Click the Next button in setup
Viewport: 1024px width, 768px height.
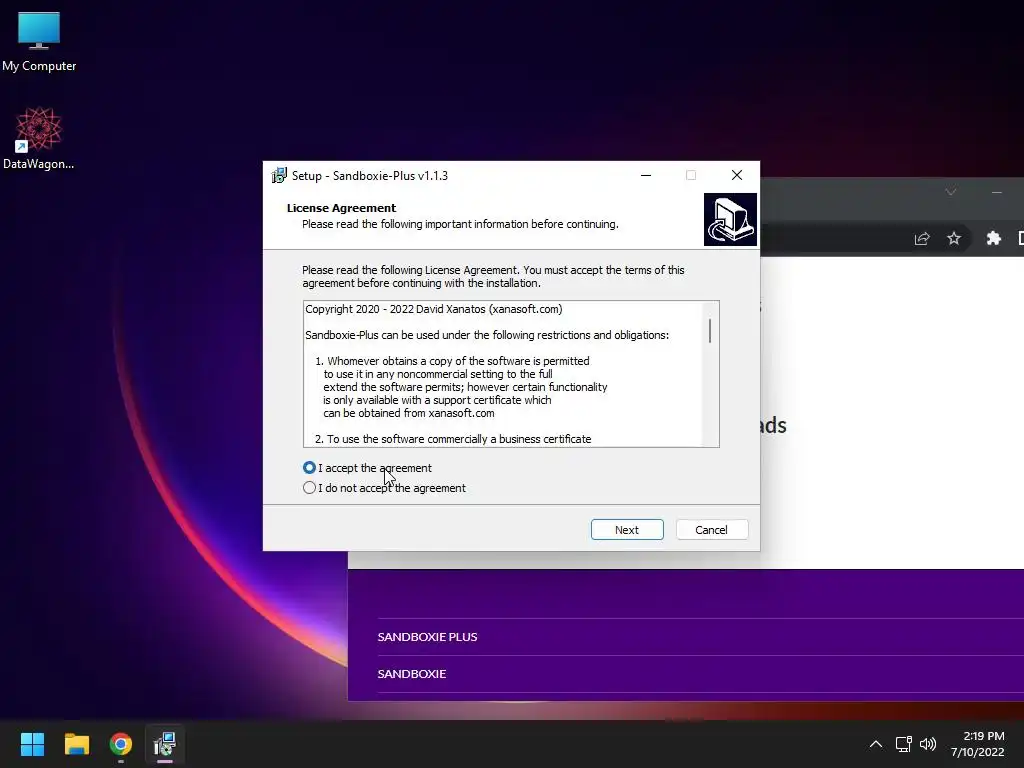coord(627,530)
